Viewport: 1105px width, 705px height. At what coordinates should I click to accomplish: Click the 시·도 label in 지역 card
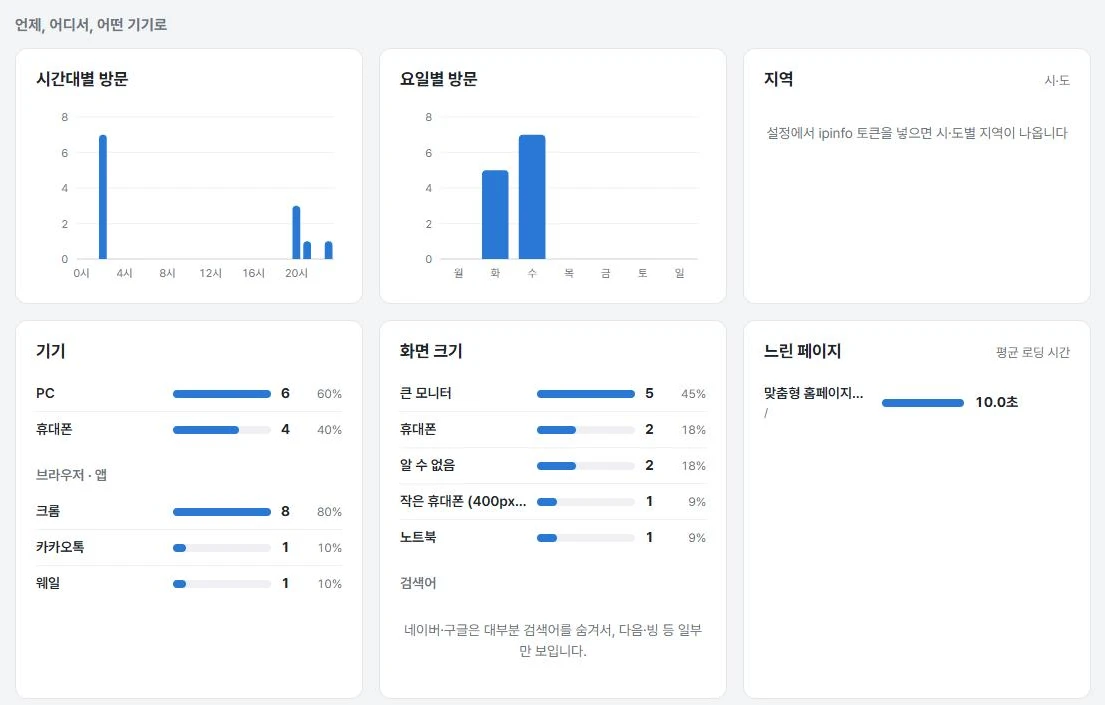click(1057, 80)
